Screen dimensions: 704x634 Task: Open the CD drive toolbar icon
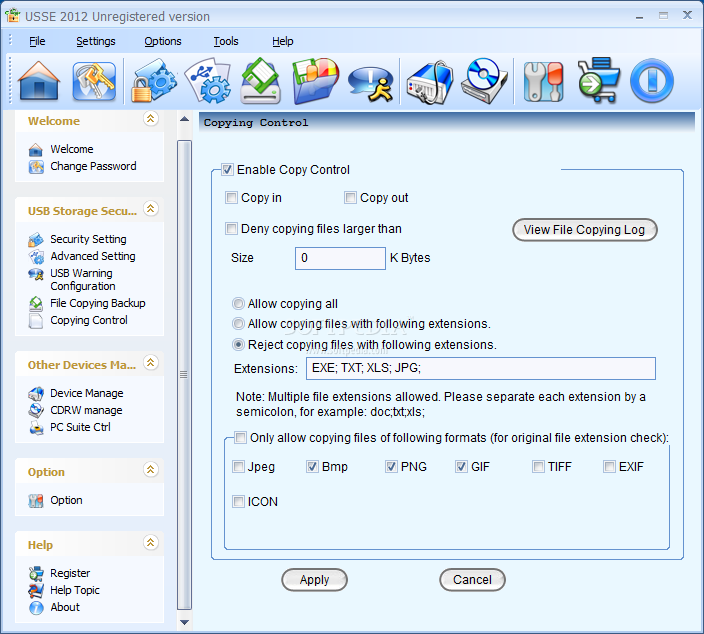[x=484, y=81]
